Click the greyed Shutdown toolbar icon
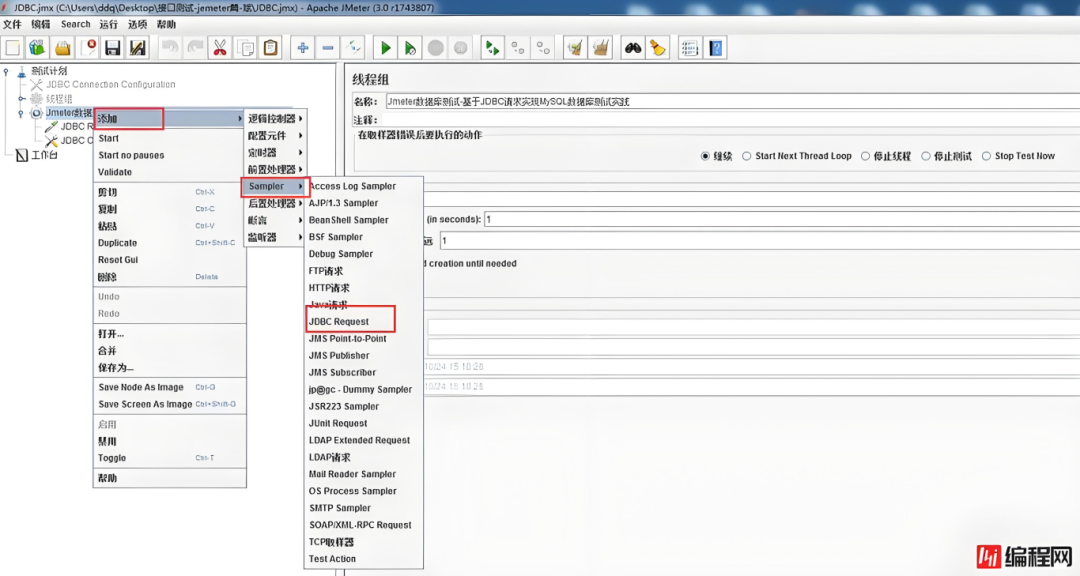This screenshot has height=576, width=1080. pyautogui.click(x=461, y=48)
